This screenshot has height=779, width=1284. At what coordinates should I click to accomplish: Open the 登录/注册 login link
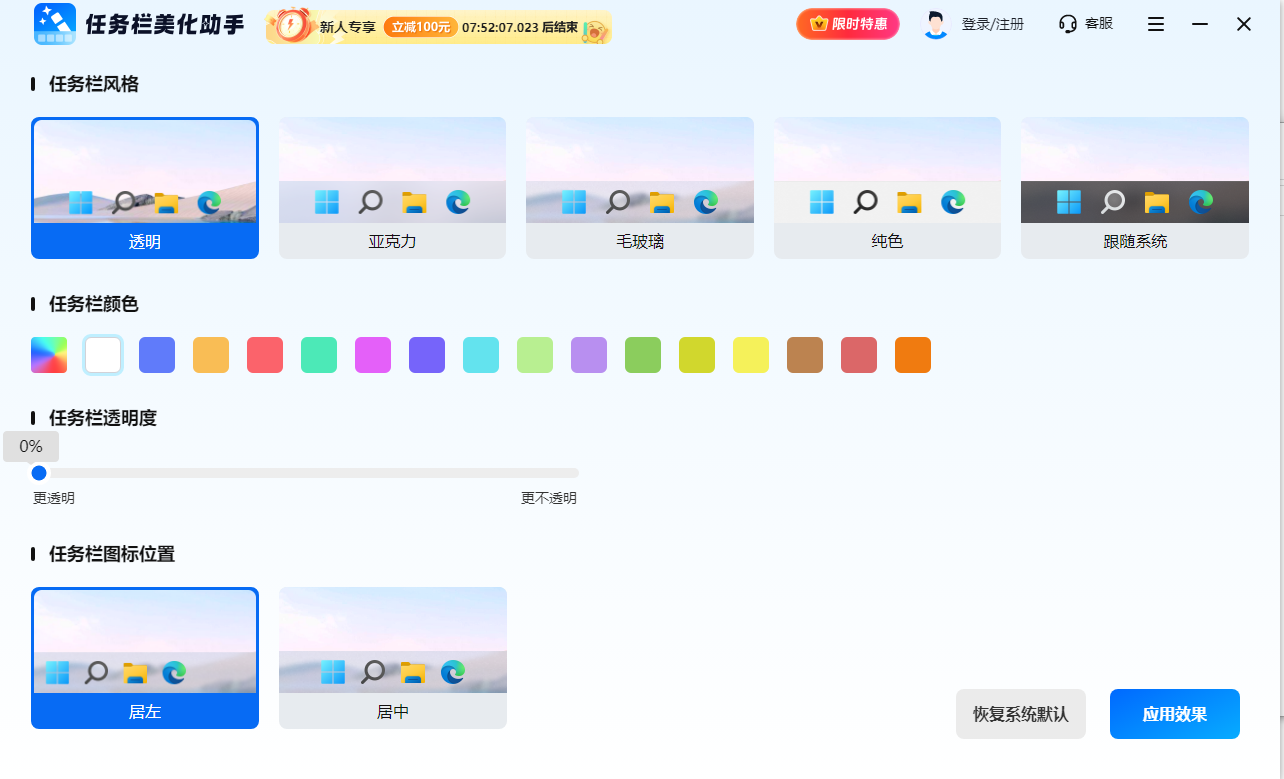(995, 23)
